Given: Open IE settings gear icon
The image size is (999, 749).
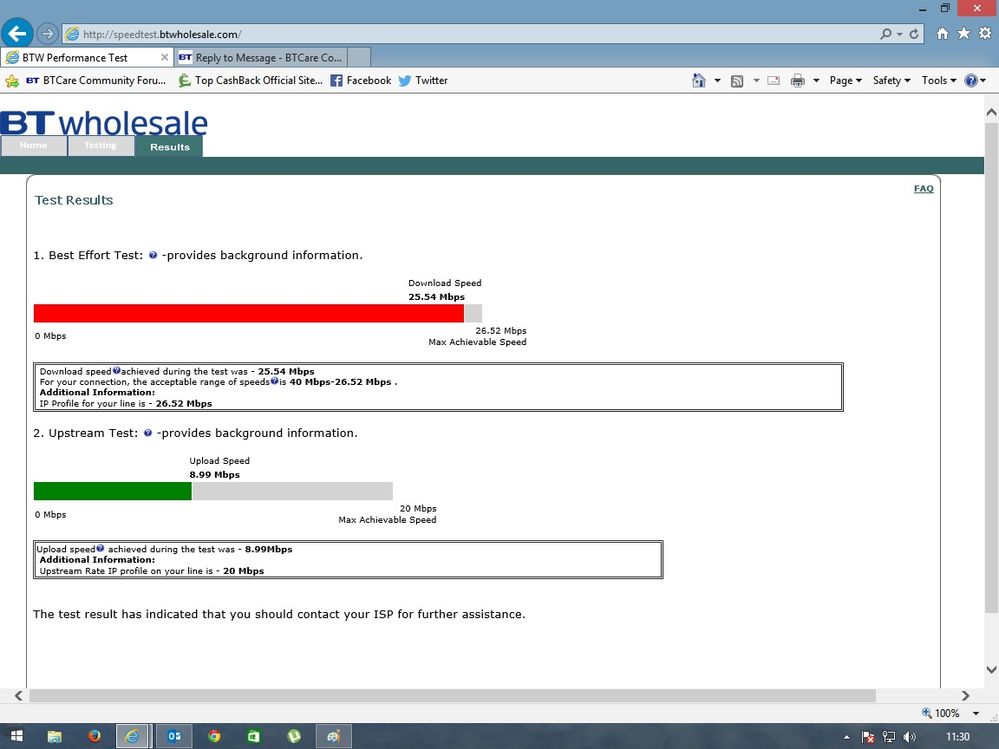Looking at the screenshot, I should tap(985, 33).
